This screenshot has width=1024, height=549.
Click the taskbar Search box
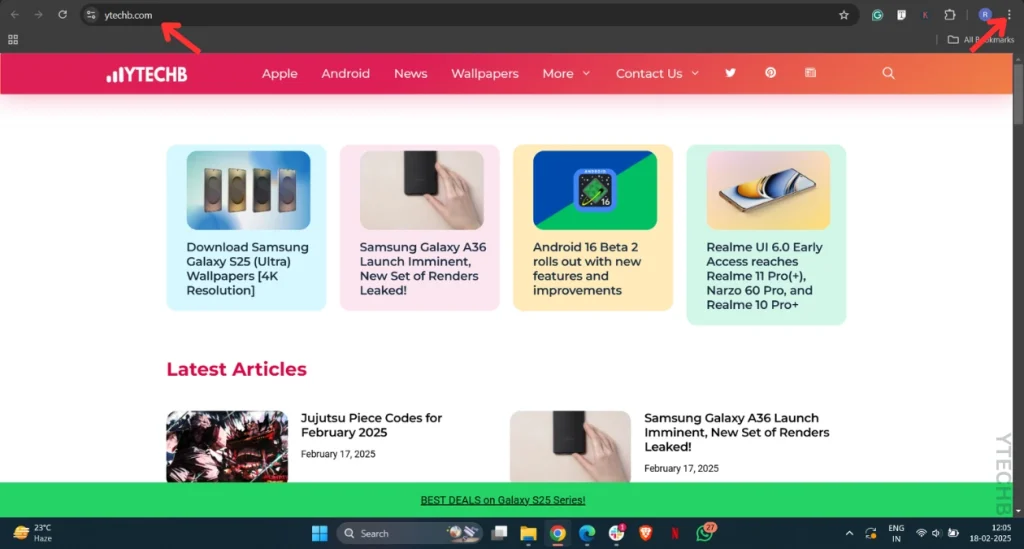pyautogui.click(x=409, y=533)
